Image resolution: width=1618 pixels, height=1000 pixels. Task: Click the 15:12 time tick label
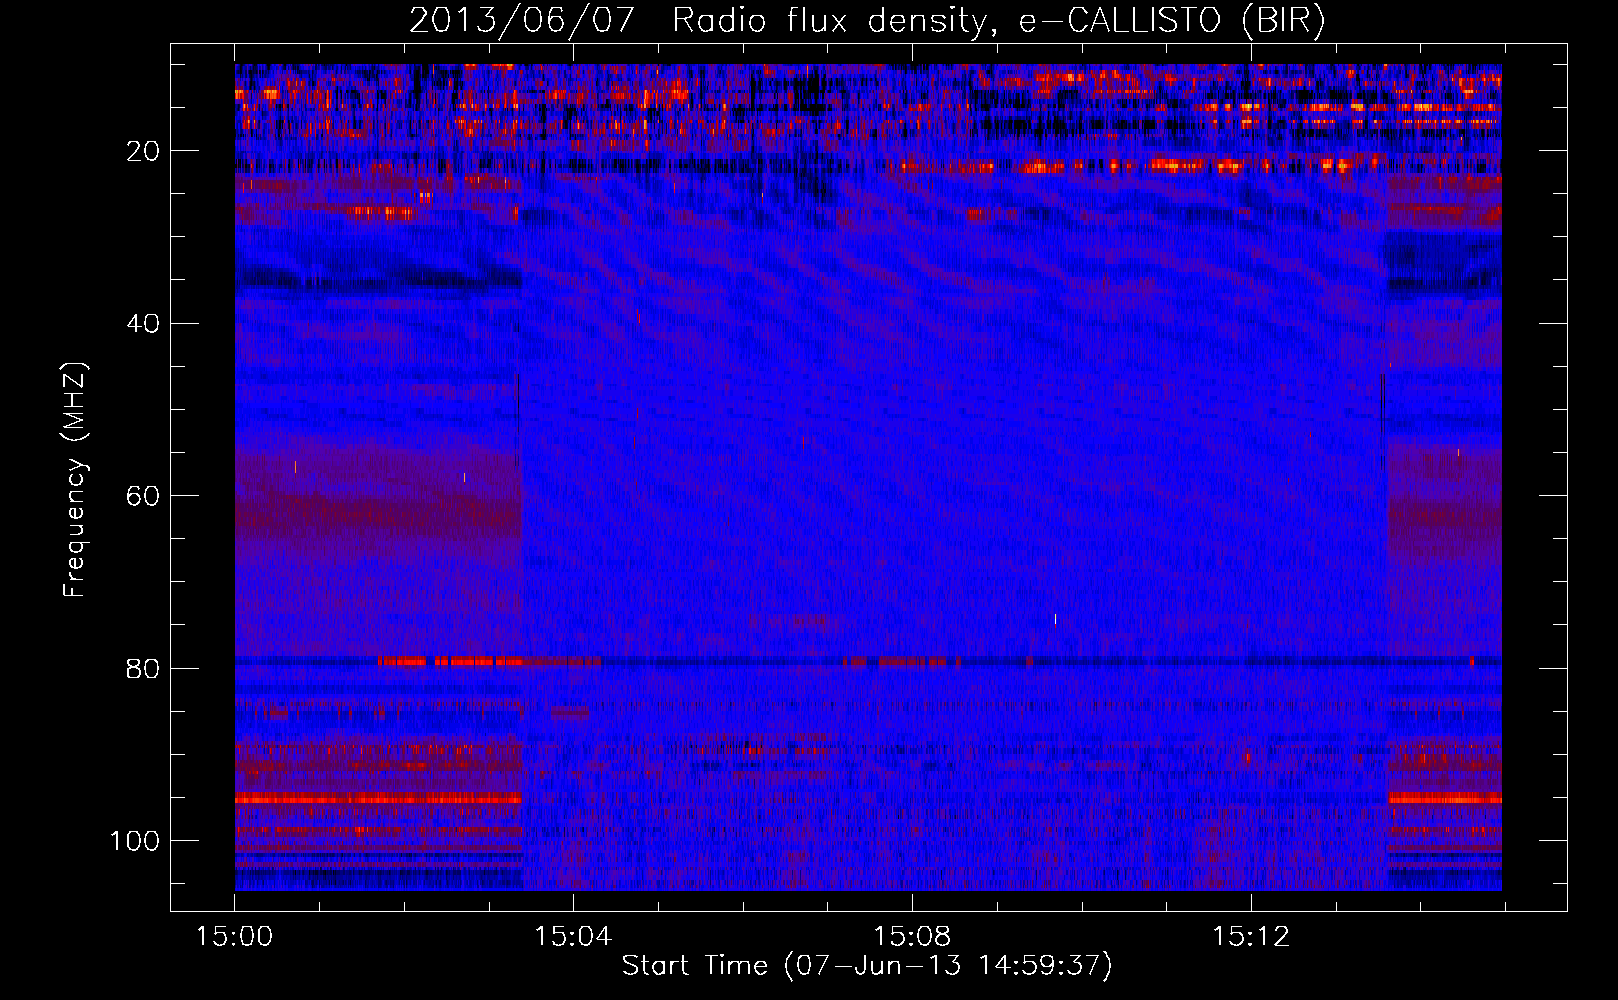pyautogui.click(x=1251, y=937)
